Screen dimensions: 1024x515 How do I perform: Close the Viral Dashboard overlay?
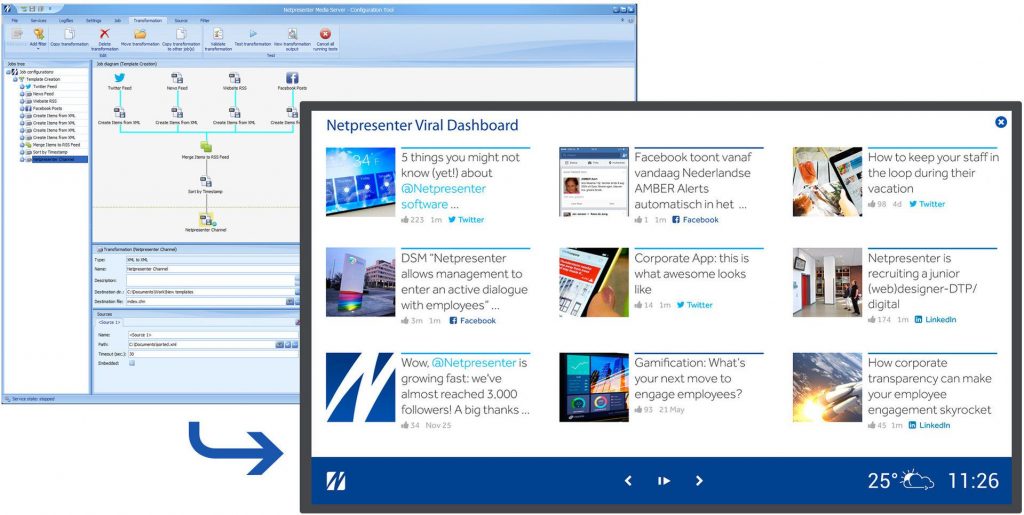click(1000, 122)
